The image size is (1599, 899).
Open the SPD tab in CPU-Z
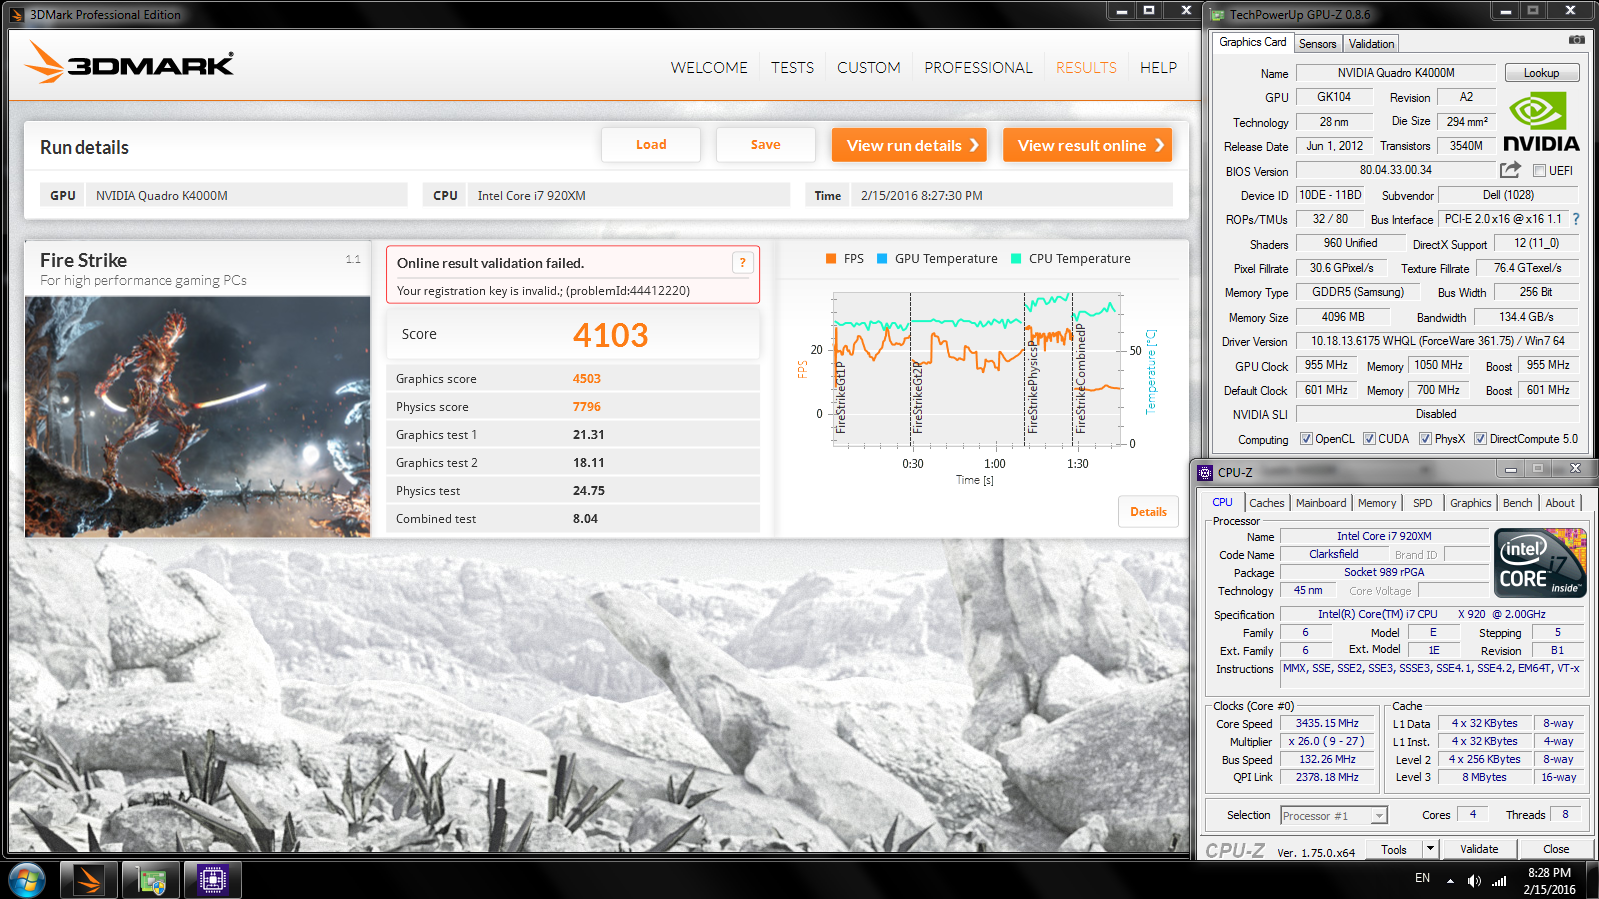tap(1422, 503)
